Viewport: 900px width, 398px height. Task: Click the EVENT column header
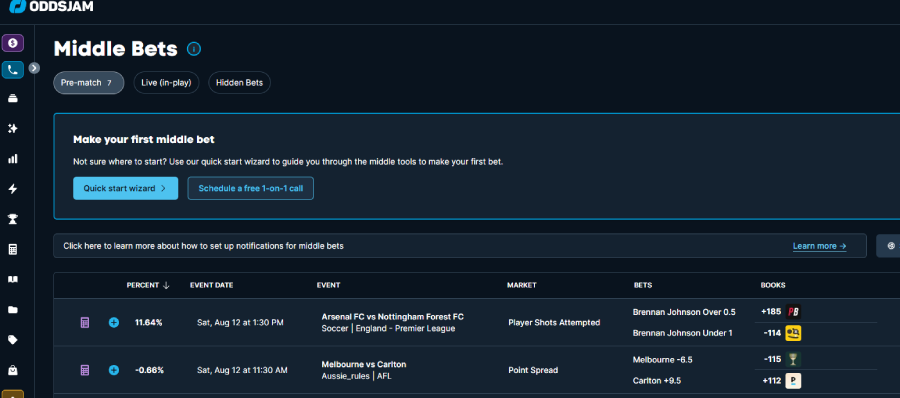(328, 285)
